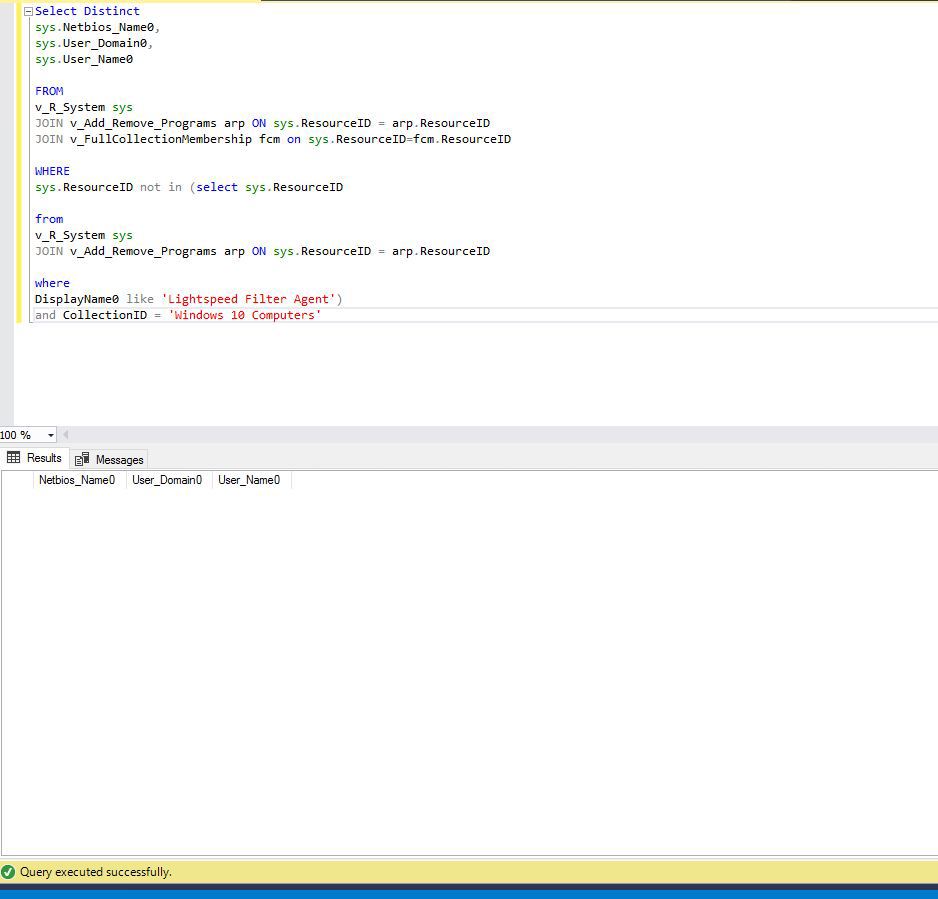Click the Results grid icon
The image size is (938, 899).
[x=14, y=458]
